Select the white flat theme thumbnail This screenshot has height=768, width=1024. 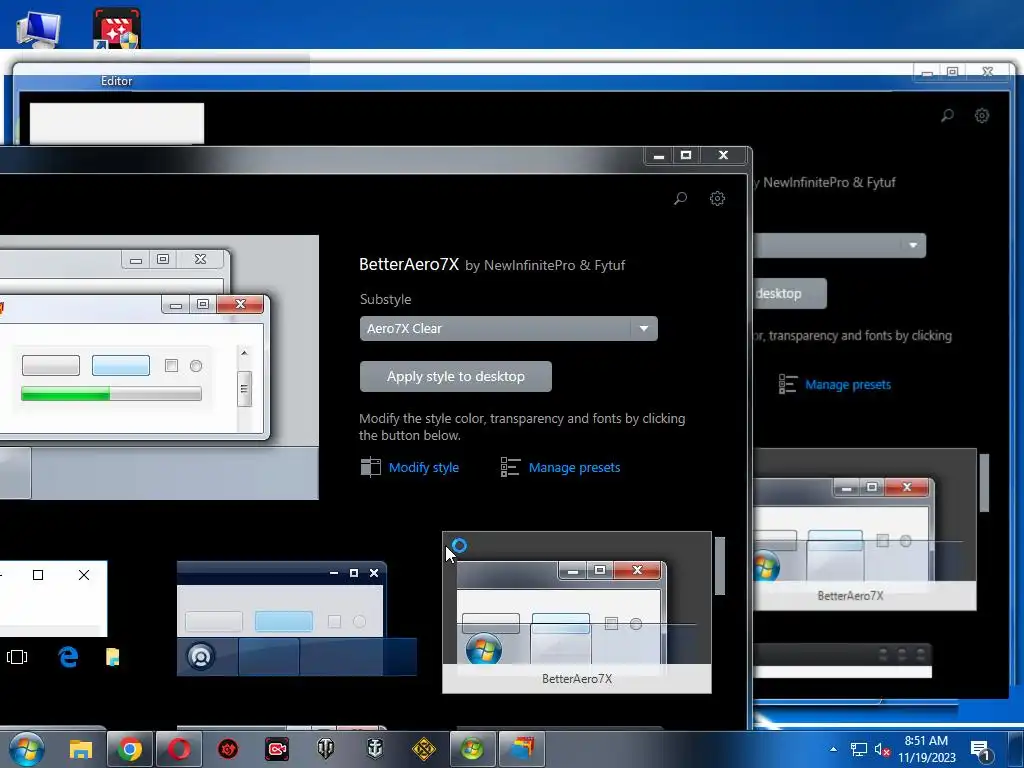pyautogui.click(x=54, y=615)
